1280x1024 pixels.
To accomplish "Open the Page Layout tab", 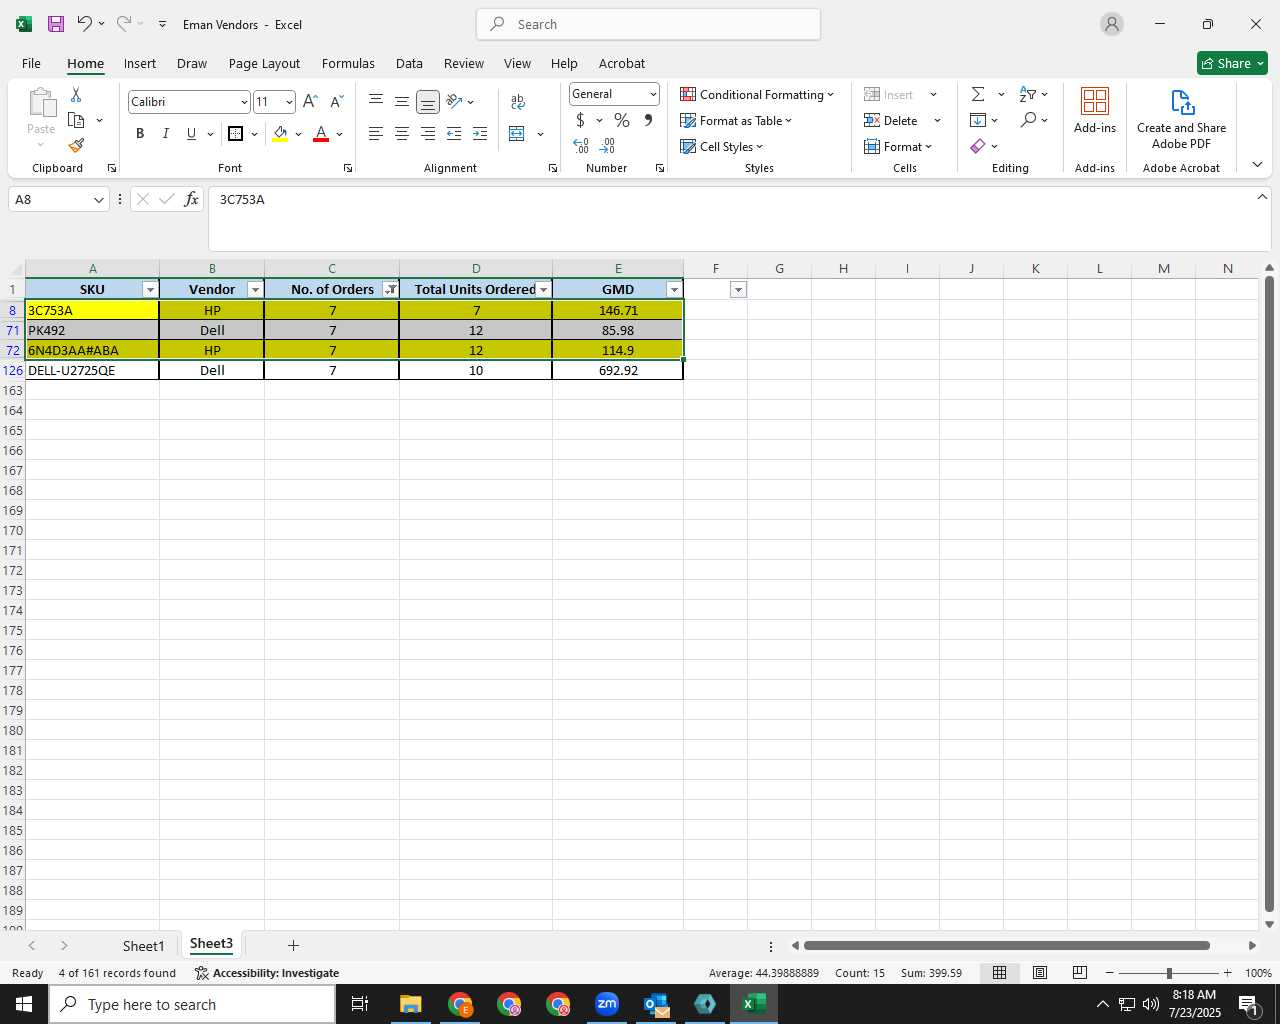I will click(264, 63).
